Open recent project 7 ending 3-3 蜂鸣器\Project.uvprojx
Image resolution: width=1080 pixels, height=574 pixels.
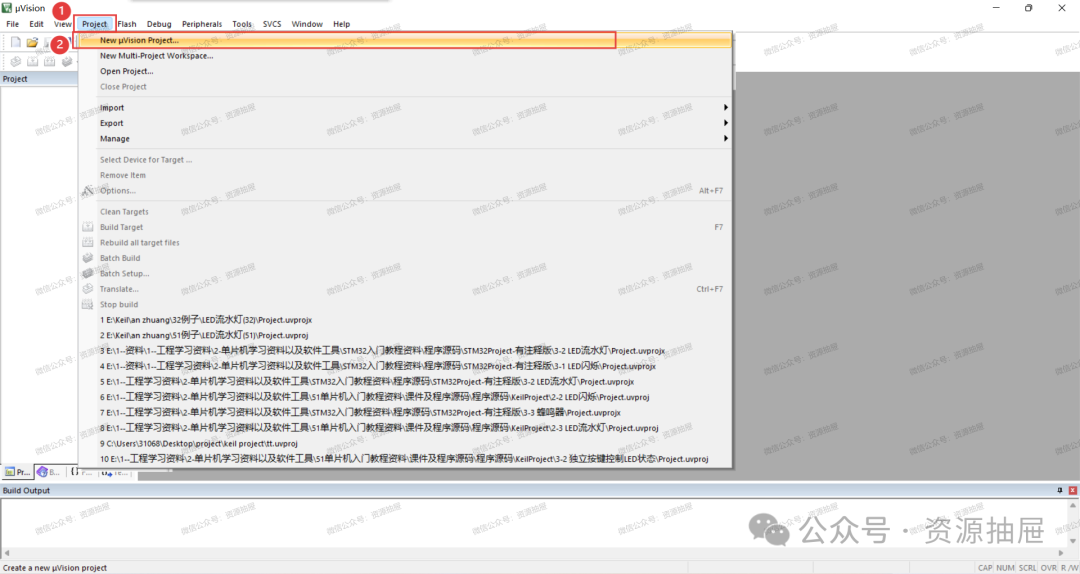click(406, 412)
